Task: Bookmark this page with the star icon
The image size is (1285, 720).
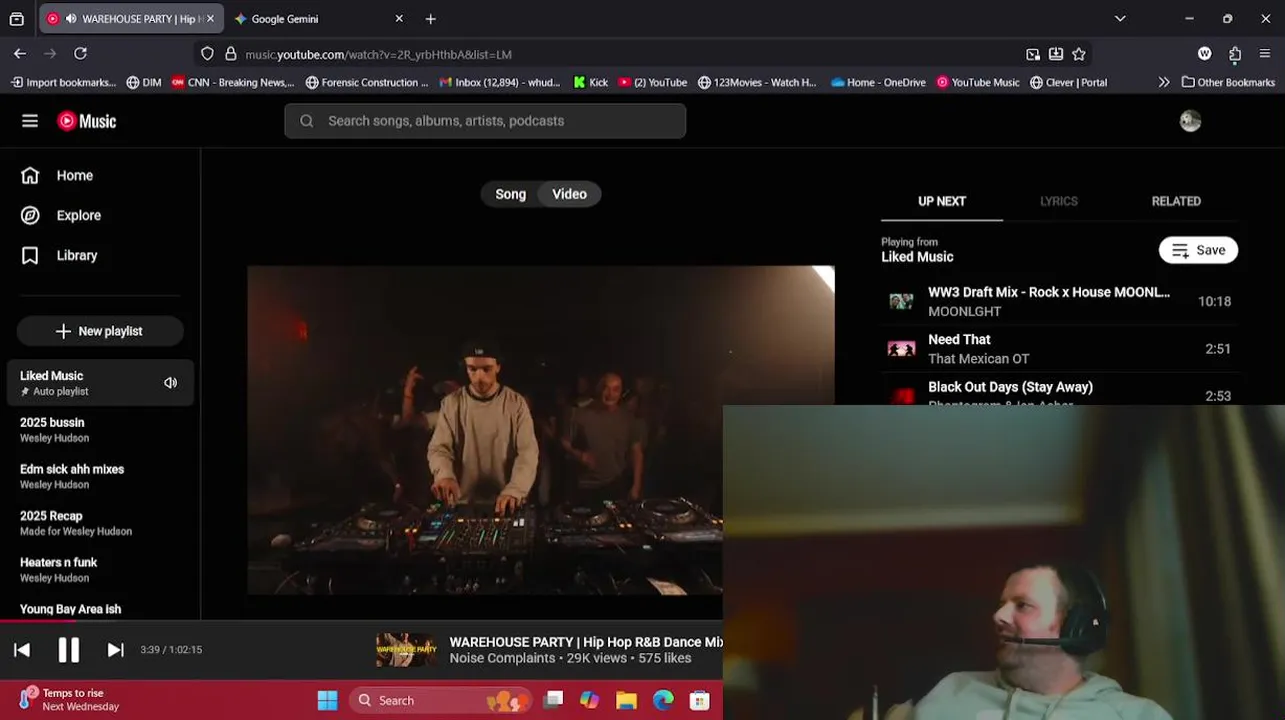Action: tap(1079, 54)
